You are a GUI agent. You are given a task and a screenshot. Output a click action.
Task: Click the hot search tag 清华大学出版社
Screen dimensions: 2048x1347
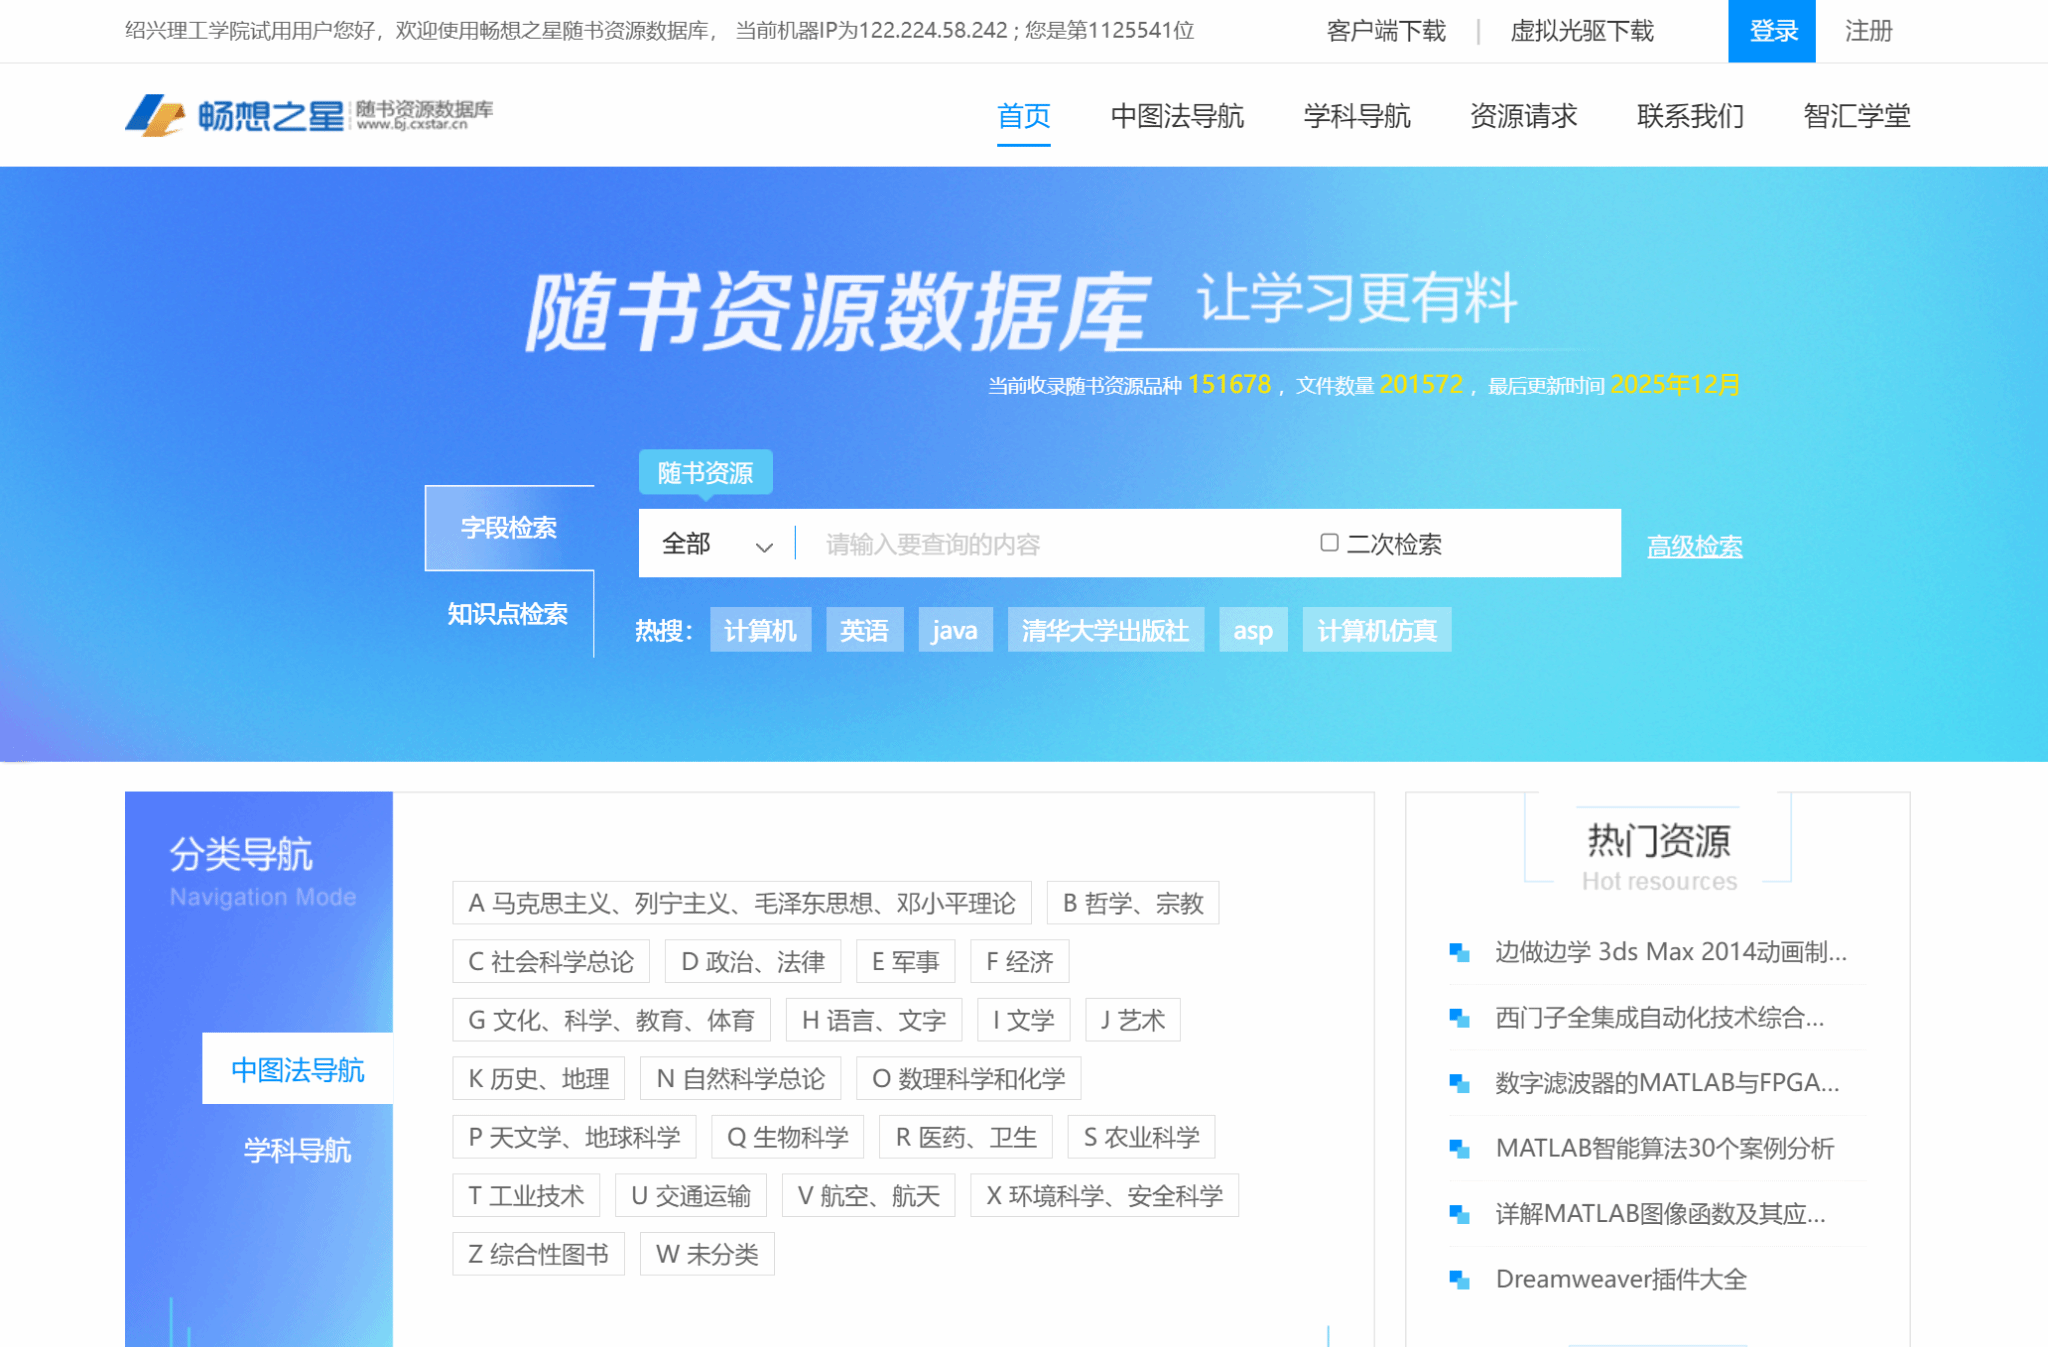[x=1105, y=630]
